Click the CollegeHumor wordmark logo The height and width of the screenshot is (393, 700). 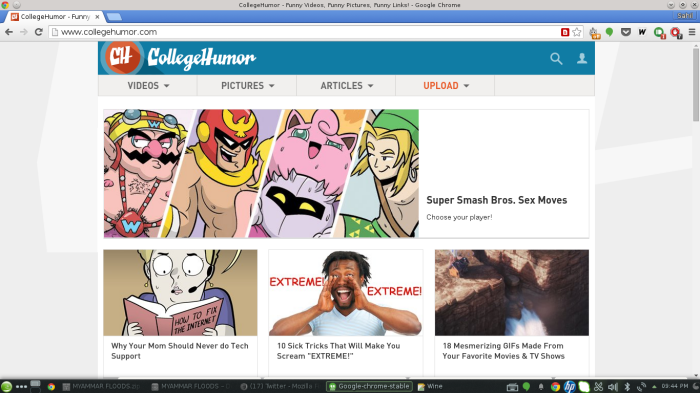point(201,58)
